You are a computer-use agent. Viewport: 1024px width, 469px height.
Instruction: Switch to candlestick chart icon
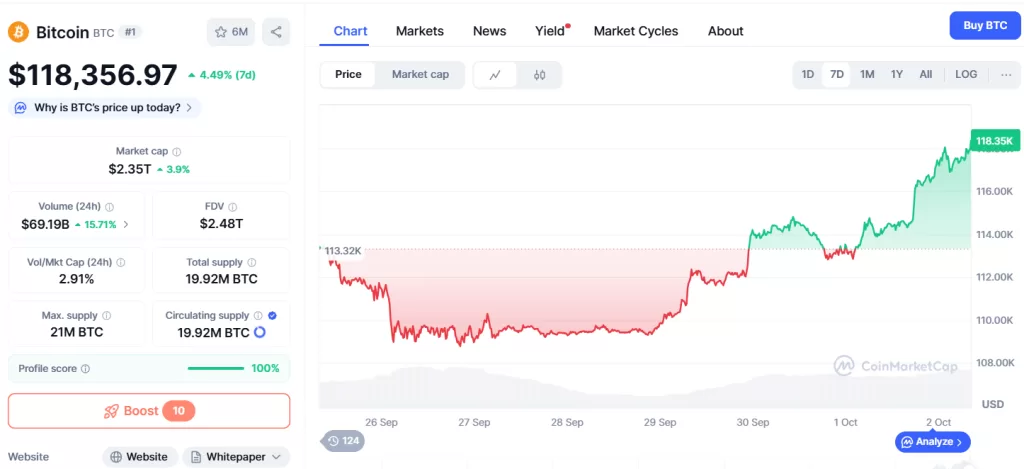point(539,75)
